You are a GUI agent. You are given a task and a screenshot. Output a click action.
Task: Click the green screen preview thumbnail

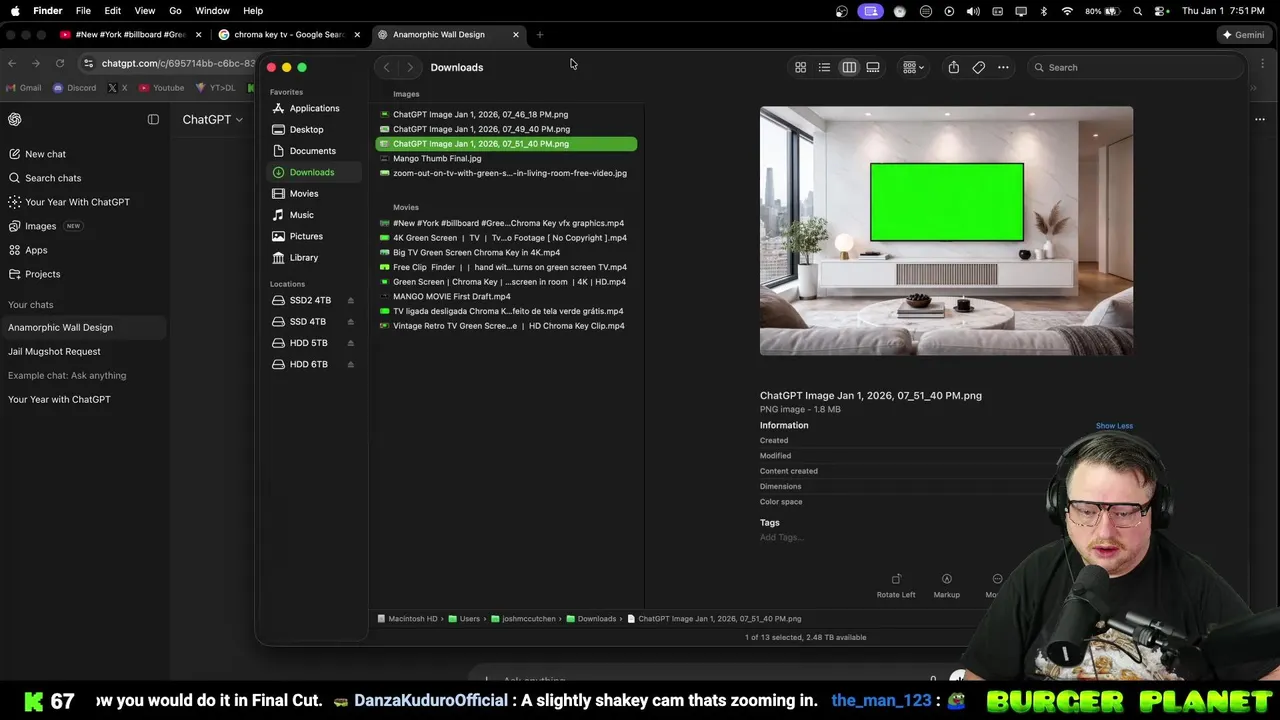tap(946, 231)
